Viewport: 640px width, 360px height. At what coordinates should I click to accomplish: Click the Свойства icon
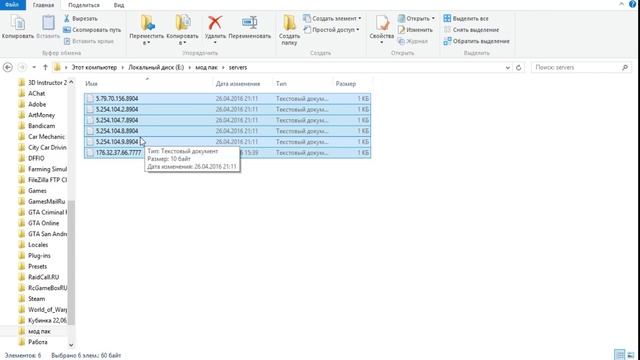[382, 24]
